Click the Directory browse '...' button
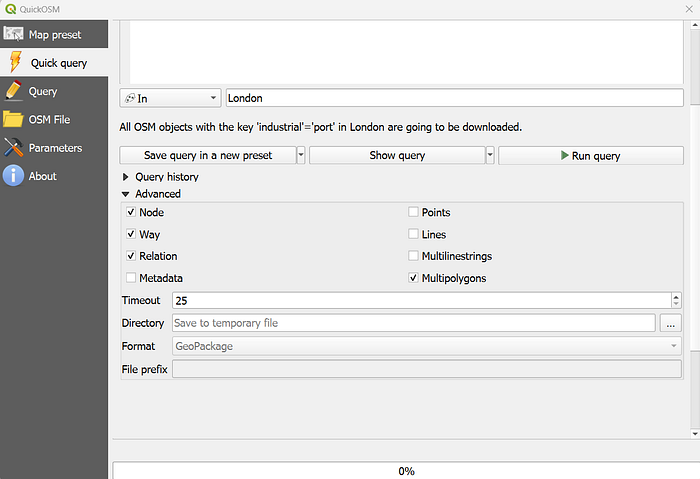Image resolution: width=700 pixels, height=479 pixels. (x=671, y=323)
